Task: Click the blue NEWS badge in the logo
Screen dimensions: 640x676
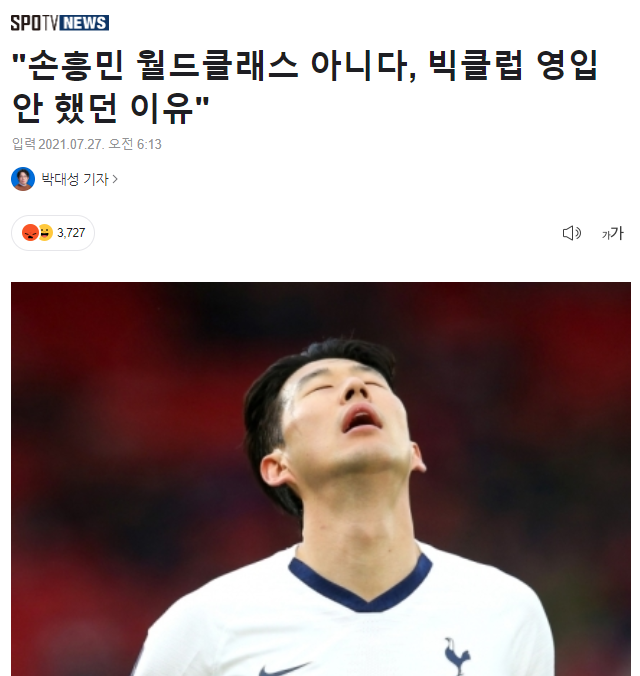Action: [84, 23]
